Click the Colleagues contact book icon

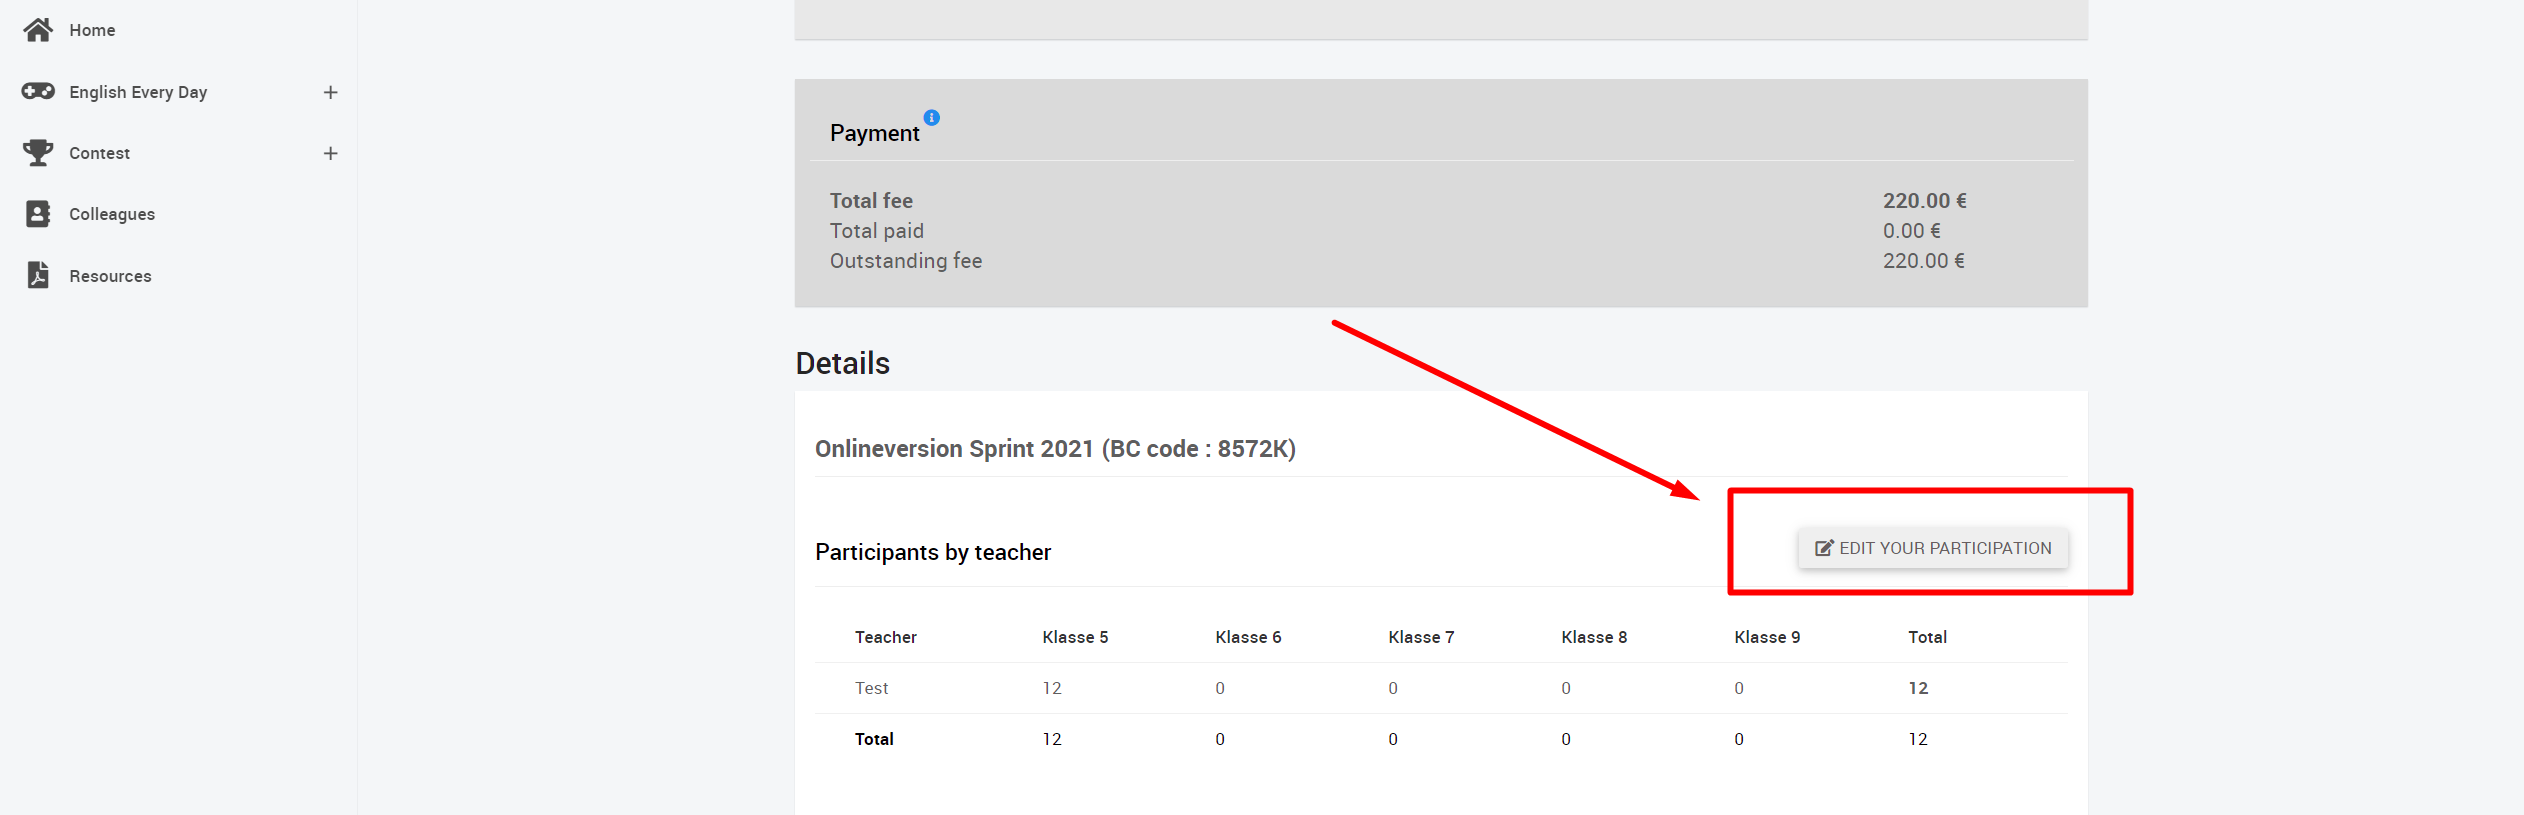38,214
